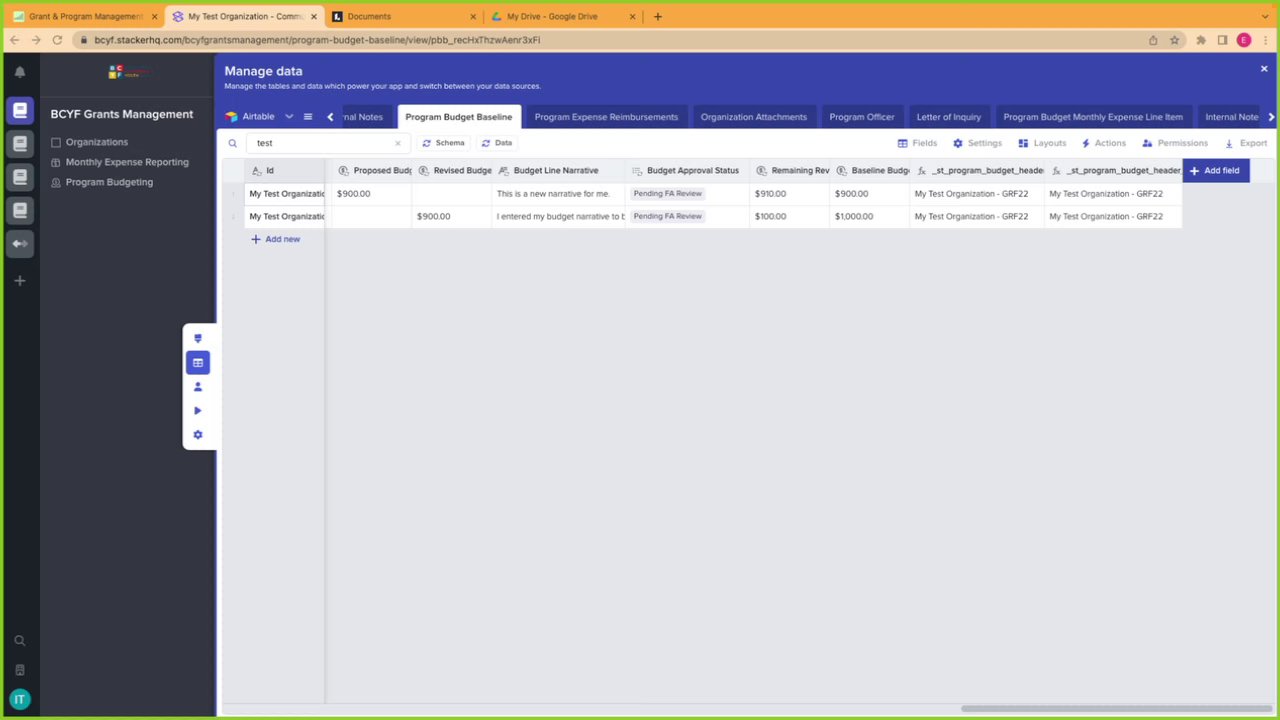Switch to Program Budget Baseline tab

[459, 117]
